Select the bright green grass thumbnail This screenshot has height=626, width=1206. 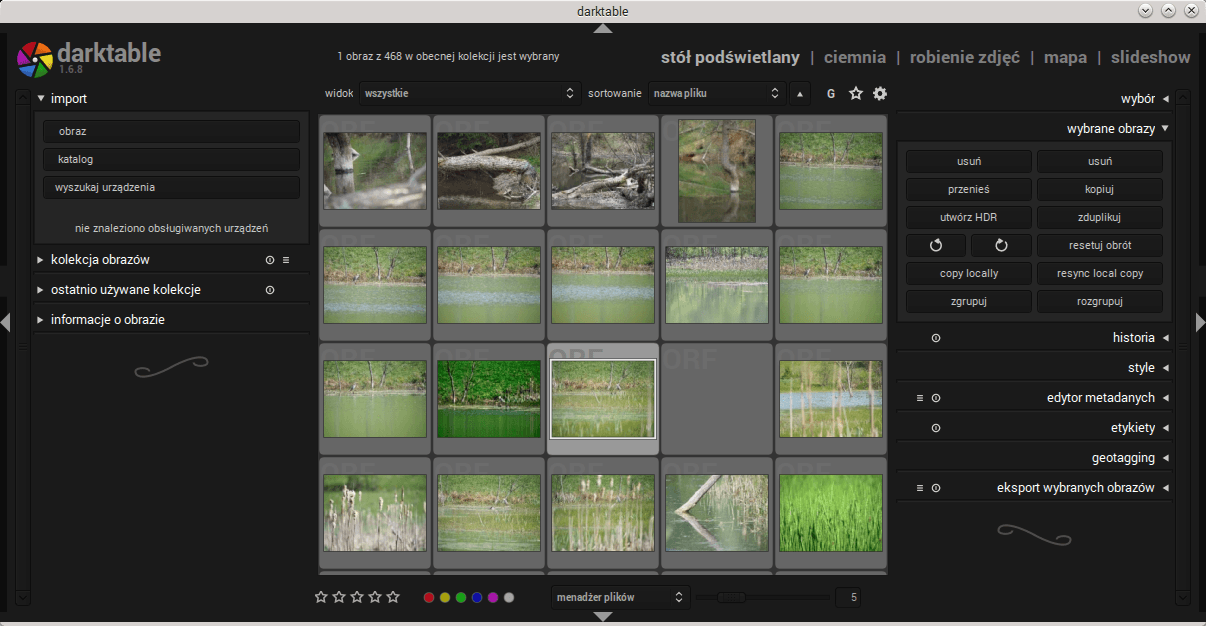click(831, 513)
